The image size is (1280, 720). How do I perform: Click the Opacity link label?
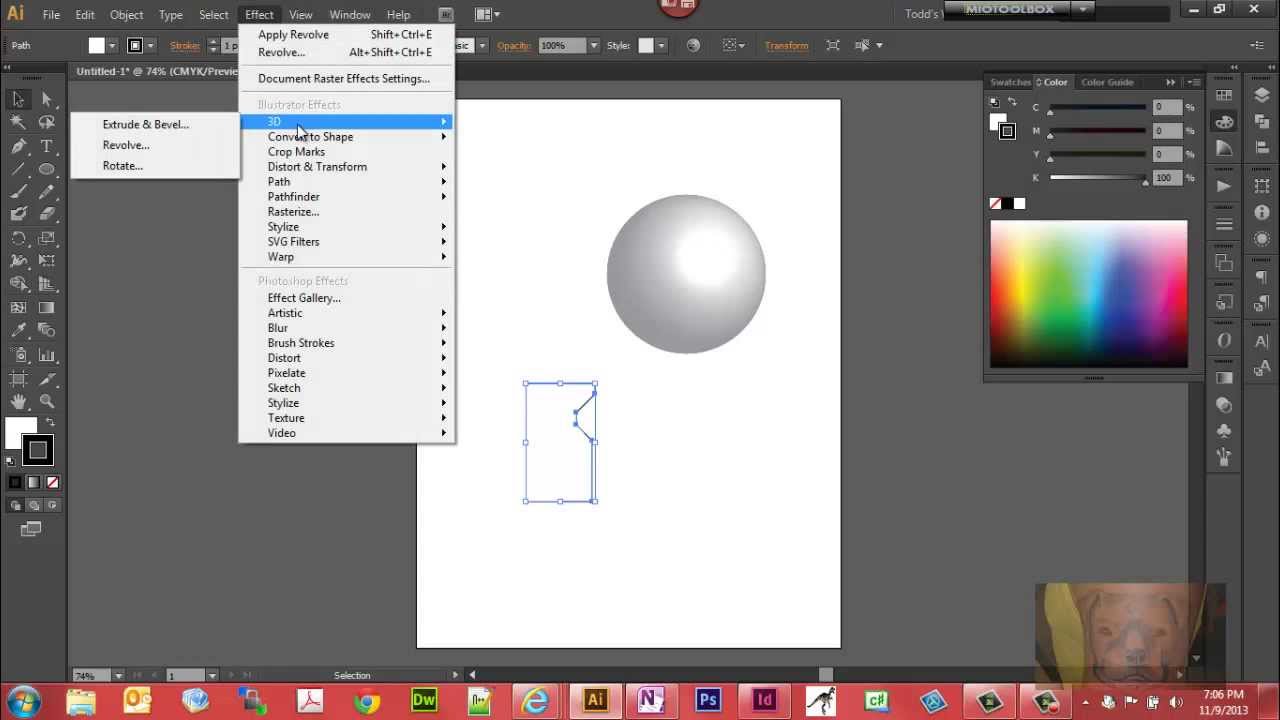coord(514,46)
